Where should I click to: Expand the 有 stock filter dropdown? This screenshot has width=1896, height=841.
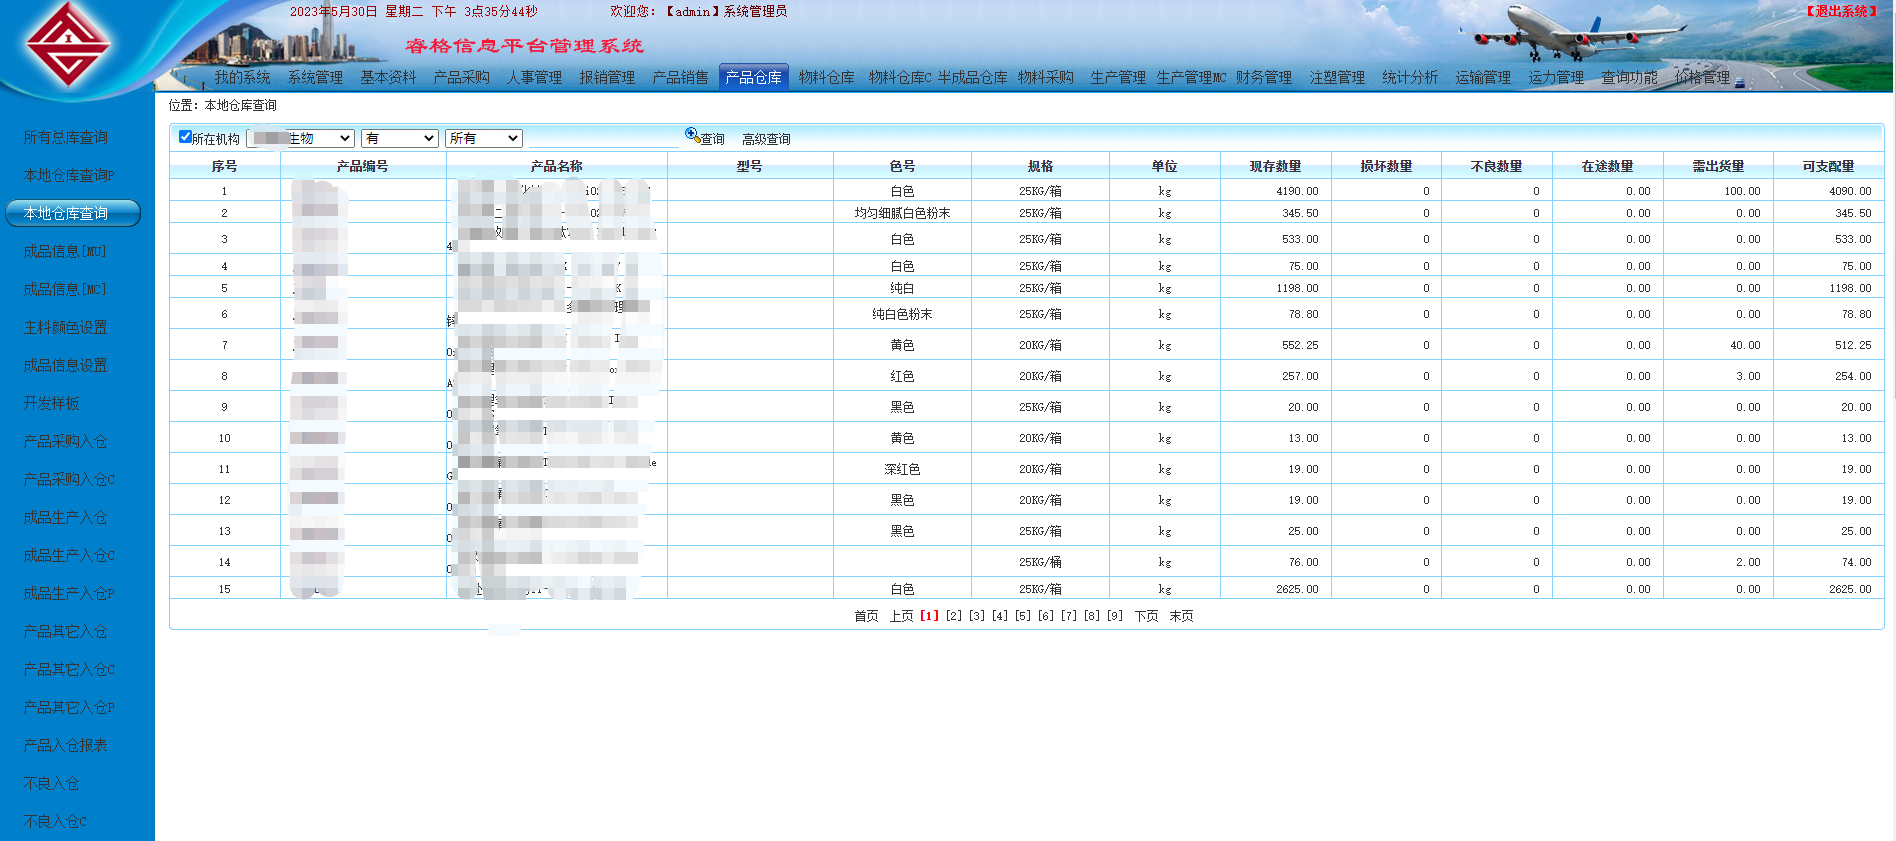400,139
